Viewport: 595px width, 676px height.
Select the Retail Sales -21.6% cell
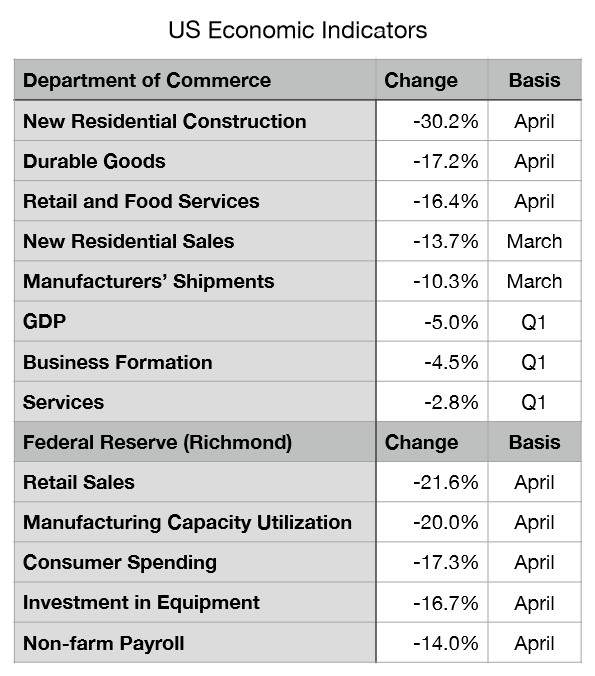[432, 482]
